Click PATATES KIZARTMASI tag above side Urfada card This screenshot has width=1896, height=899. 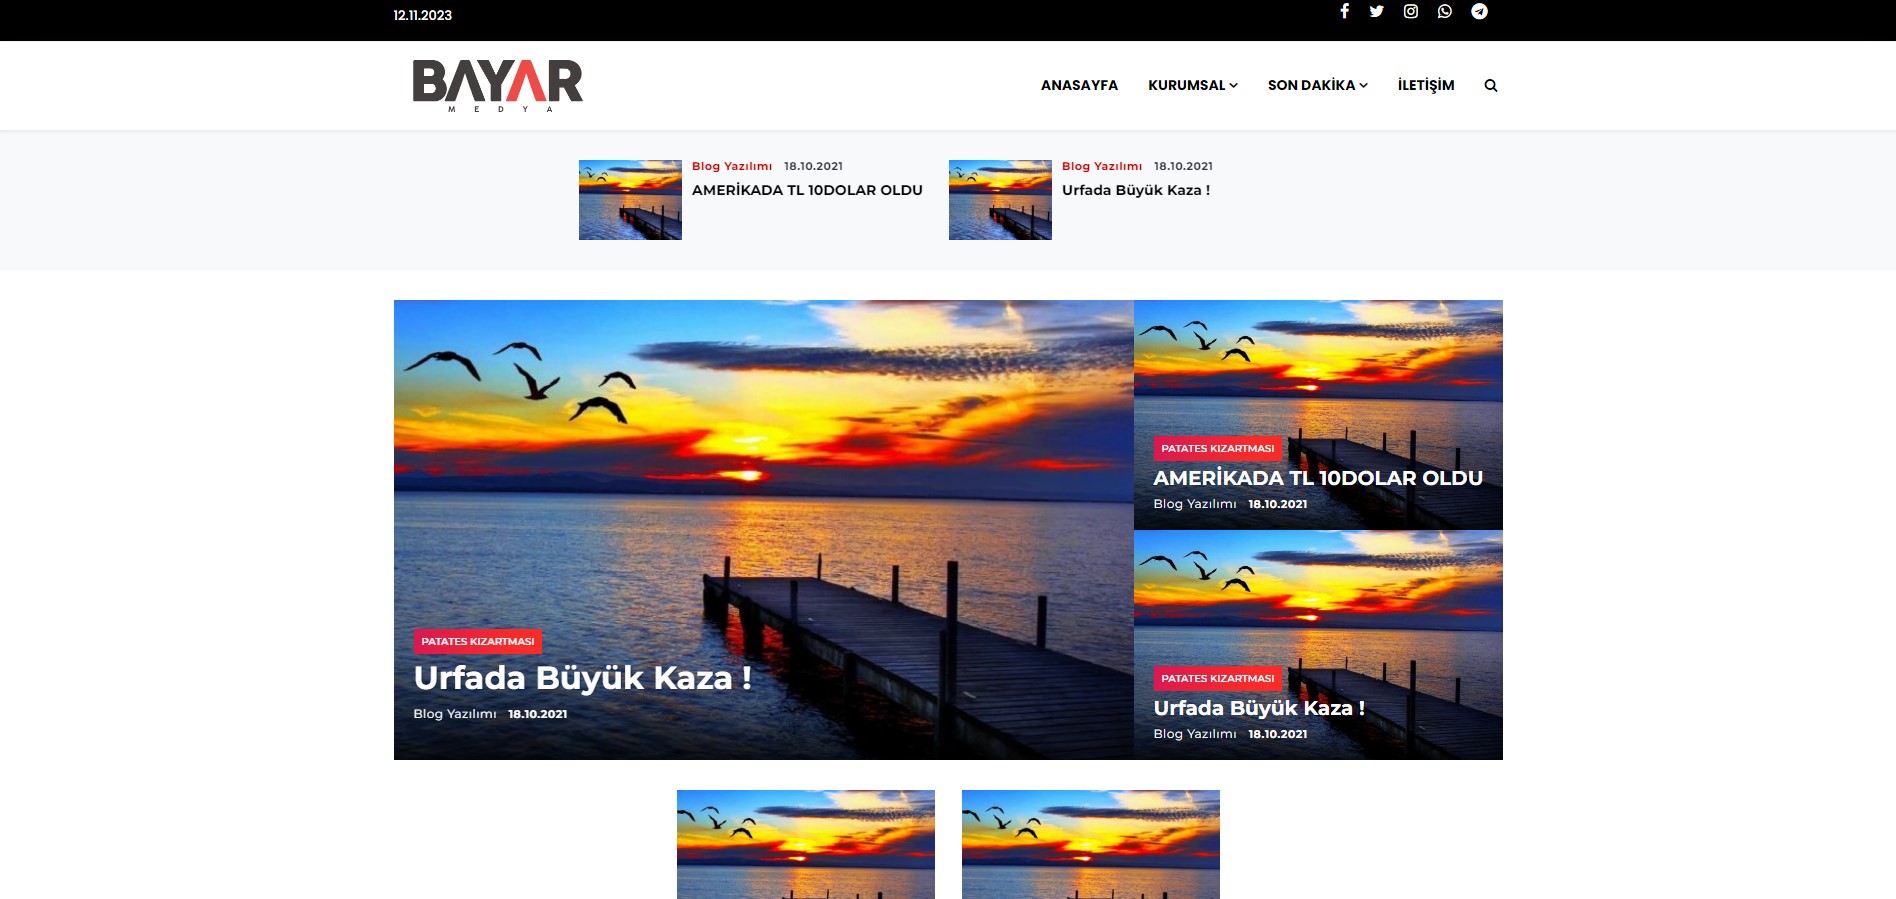[x=1218, y=678]
